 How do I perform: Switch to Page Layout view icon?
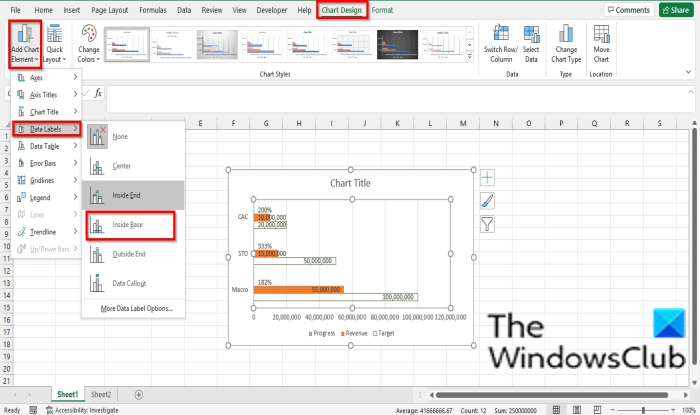tap(577, 410)
